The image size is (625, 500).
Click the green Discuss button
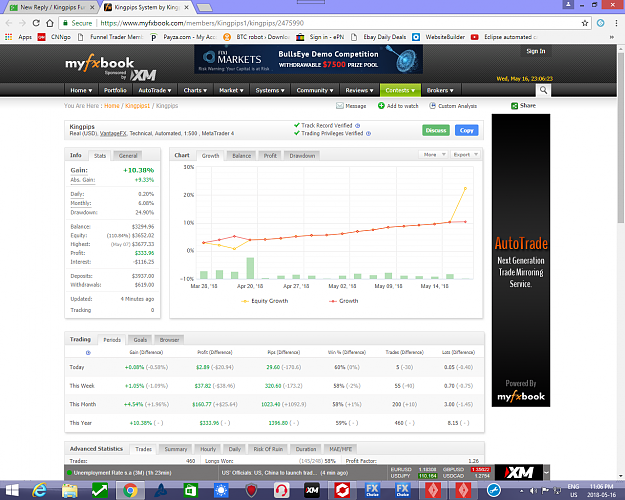436,130
